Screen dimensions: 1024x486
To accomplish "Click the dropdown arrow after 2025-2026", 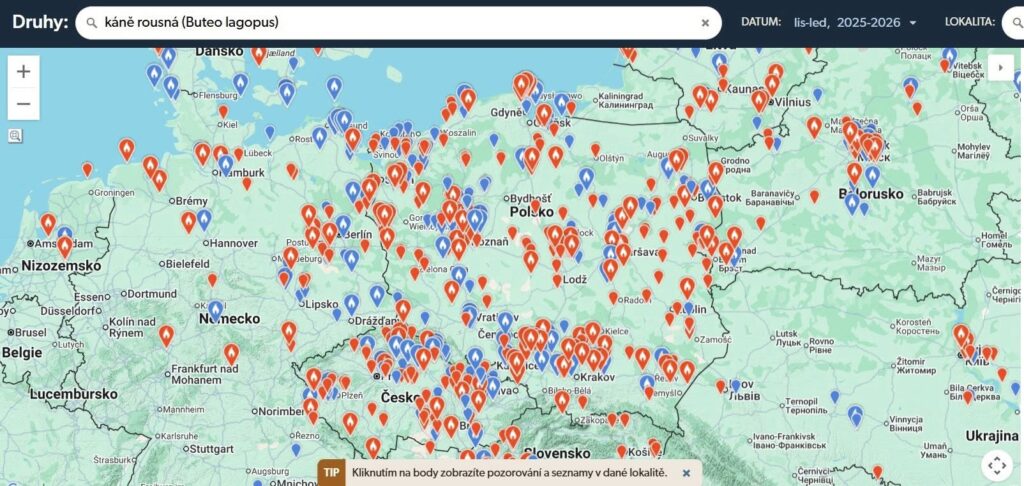I will 912,23.
